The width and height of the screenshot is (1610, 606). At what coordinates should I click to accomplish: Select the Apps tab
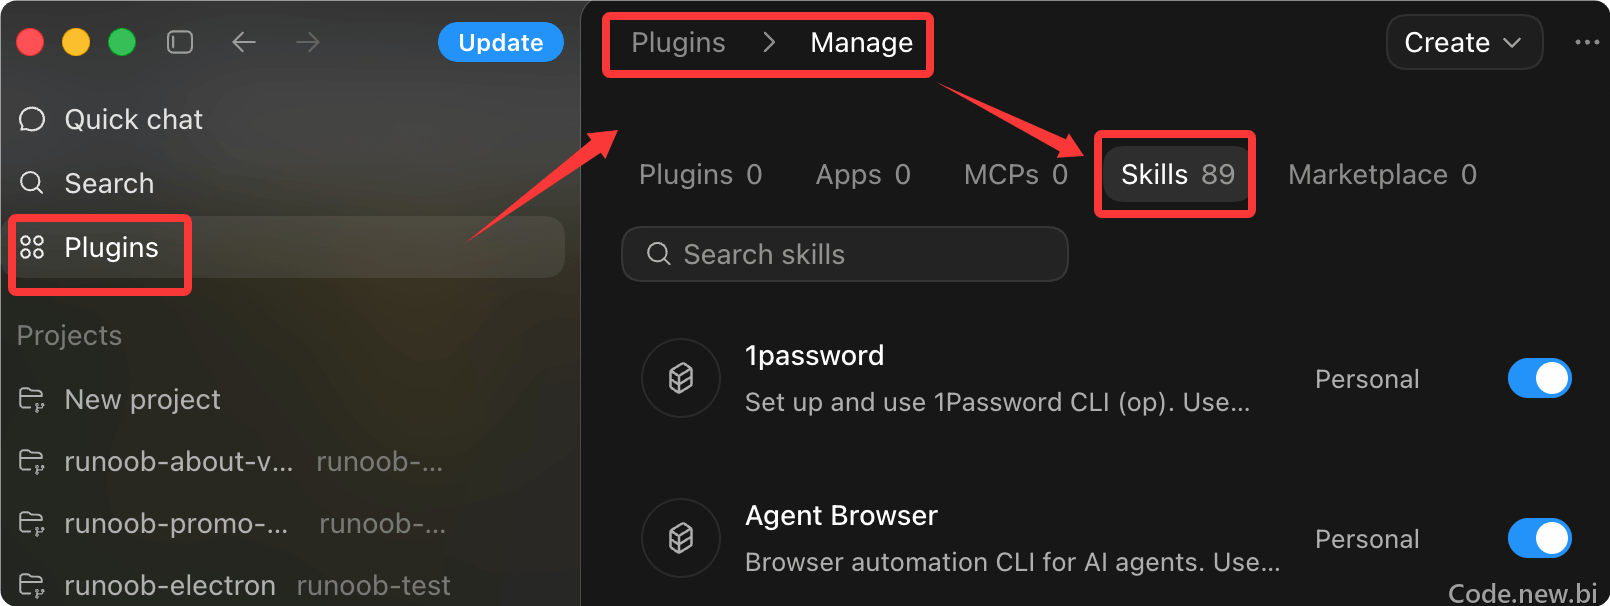(863, 175)
